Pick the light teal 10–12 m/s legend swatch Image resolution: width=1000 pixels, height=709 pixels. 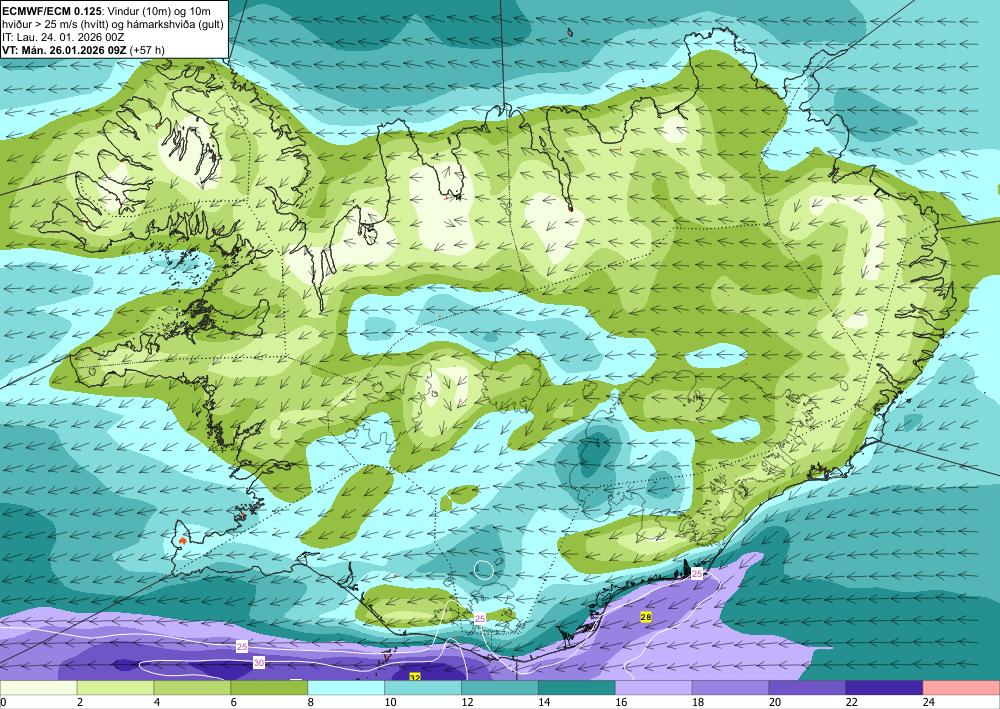coord(423,688)
